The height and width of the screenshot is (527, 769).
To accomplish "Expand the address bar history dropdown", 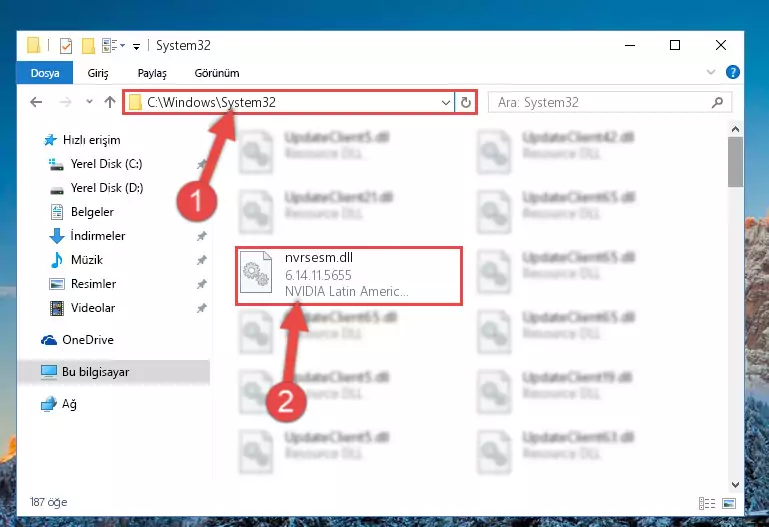I will coord(445,102).
